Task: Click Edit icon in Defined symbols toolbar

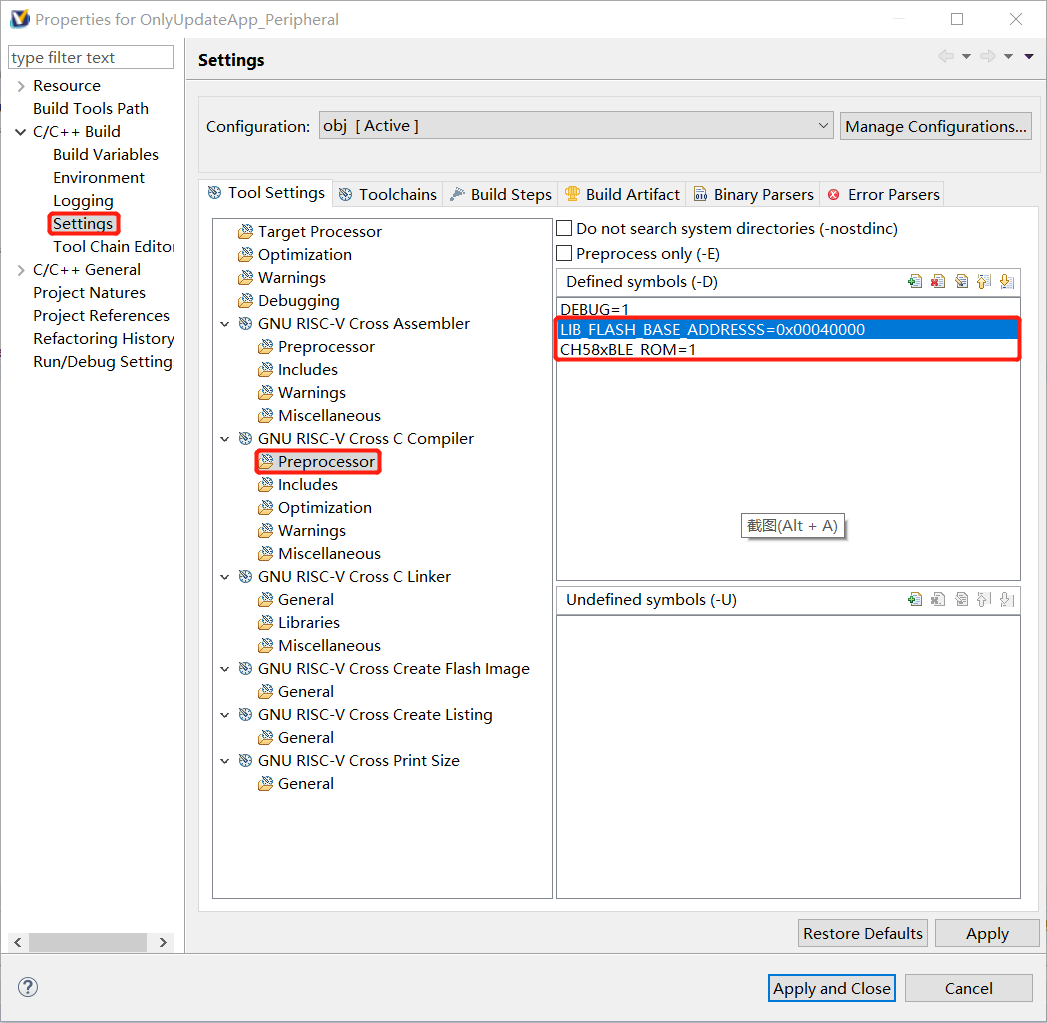Action: (x=961, y=282)
